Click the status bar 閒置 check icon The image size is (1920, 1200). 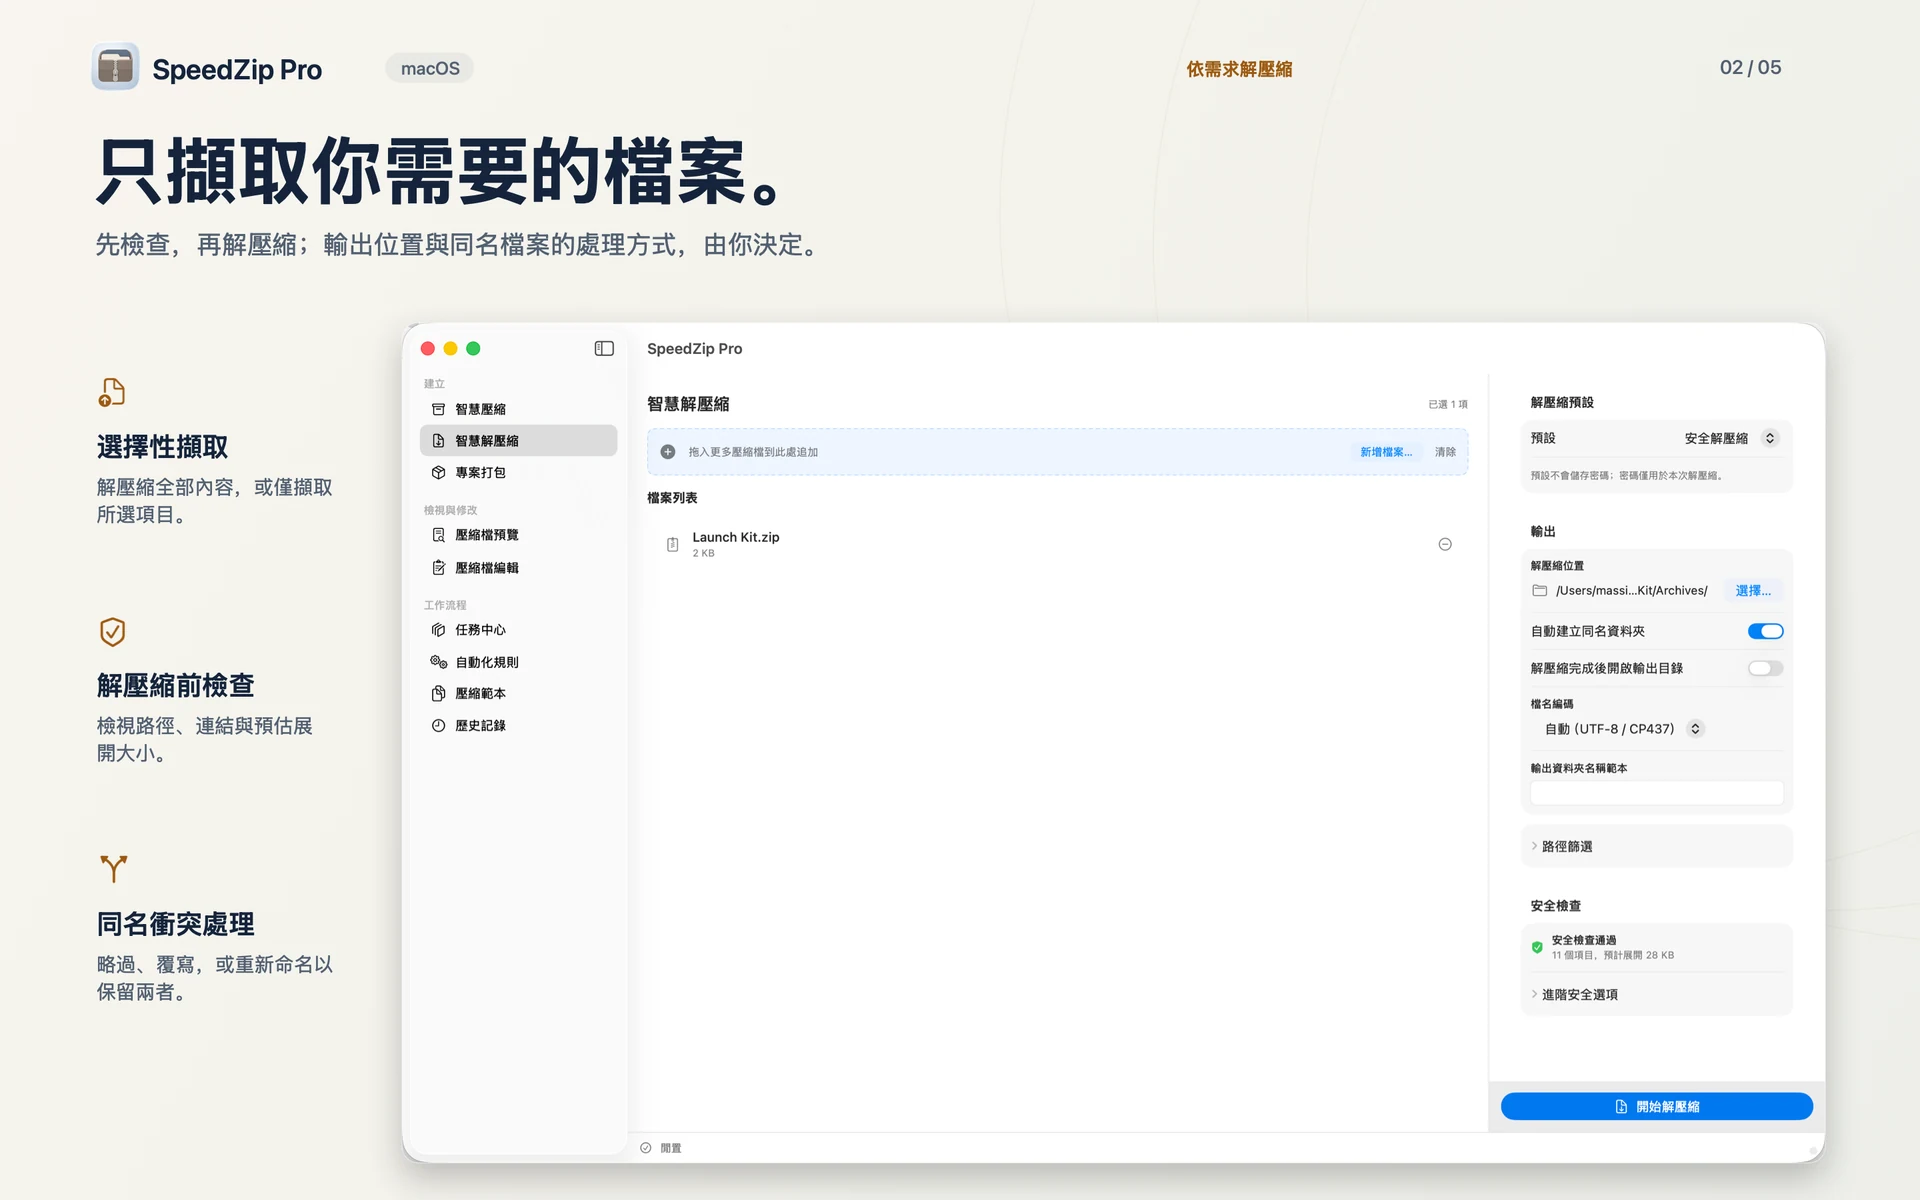coord(646,1148)
